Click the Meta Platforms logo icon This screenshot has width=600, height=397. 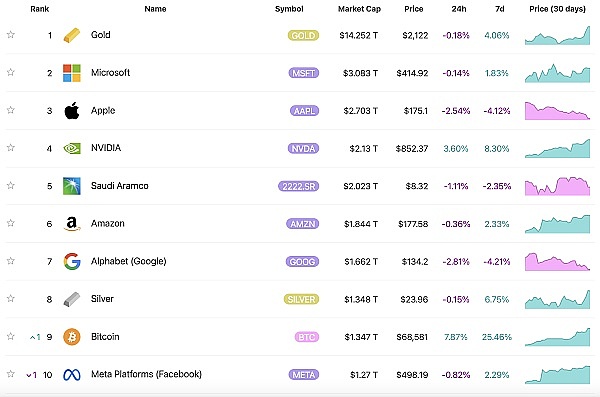[x=72, y=374]
